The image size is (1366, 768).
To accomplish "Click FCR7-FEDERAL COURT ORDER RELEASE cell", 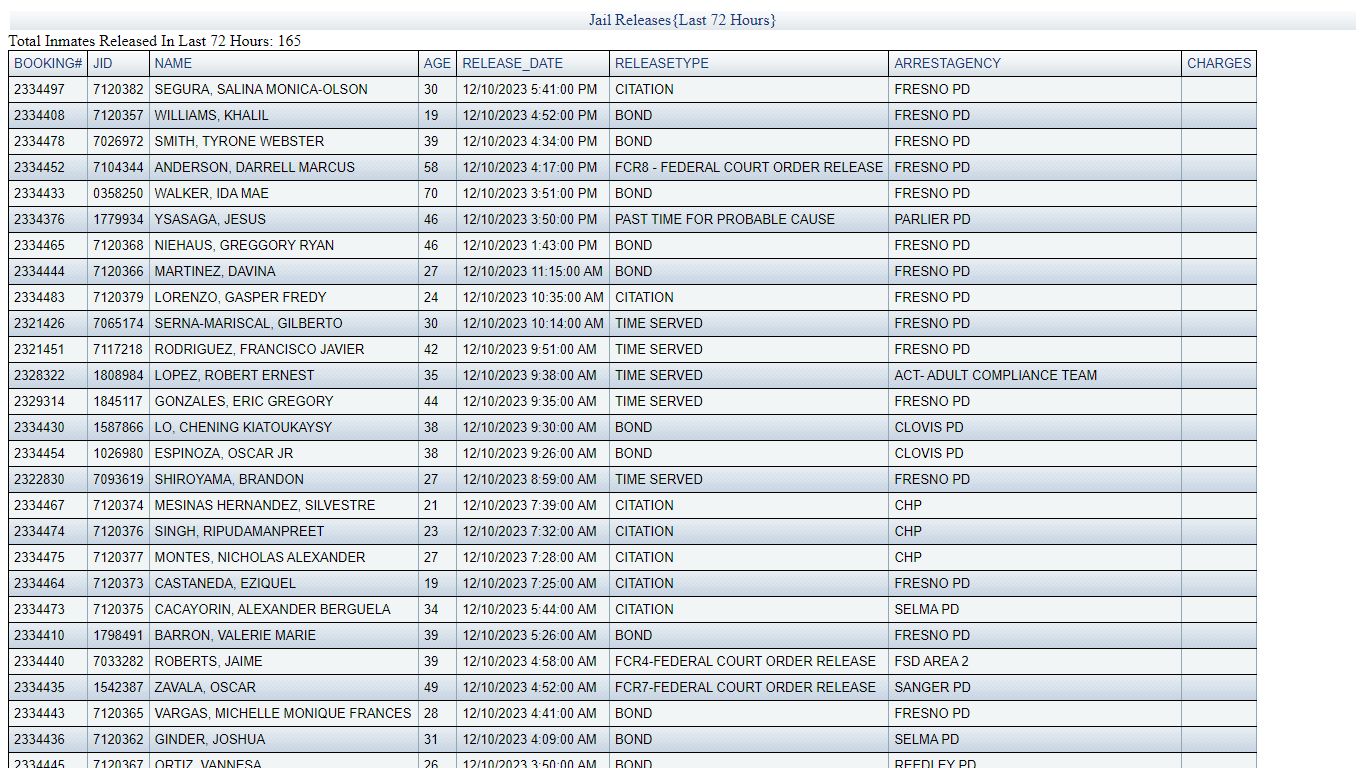I will (x=745, y=687).
